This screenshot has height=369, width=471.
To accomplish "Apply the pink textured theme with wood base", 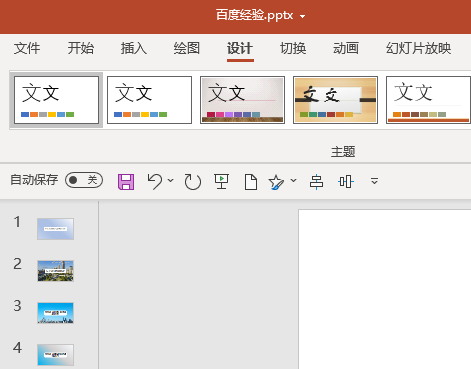I will pos(242,100).
